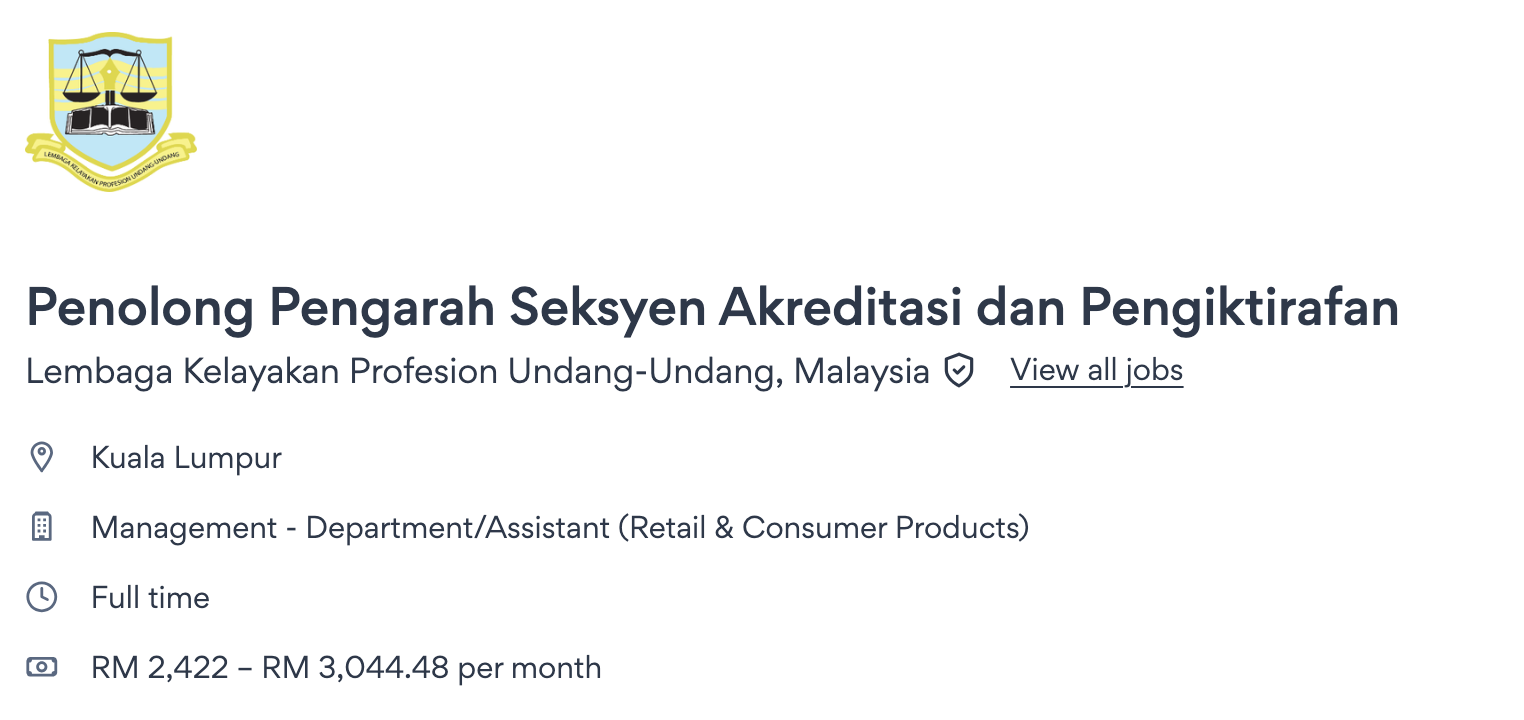Click the word Malaysia in the company name
1524x720 pixels.
tap(861, 372)
